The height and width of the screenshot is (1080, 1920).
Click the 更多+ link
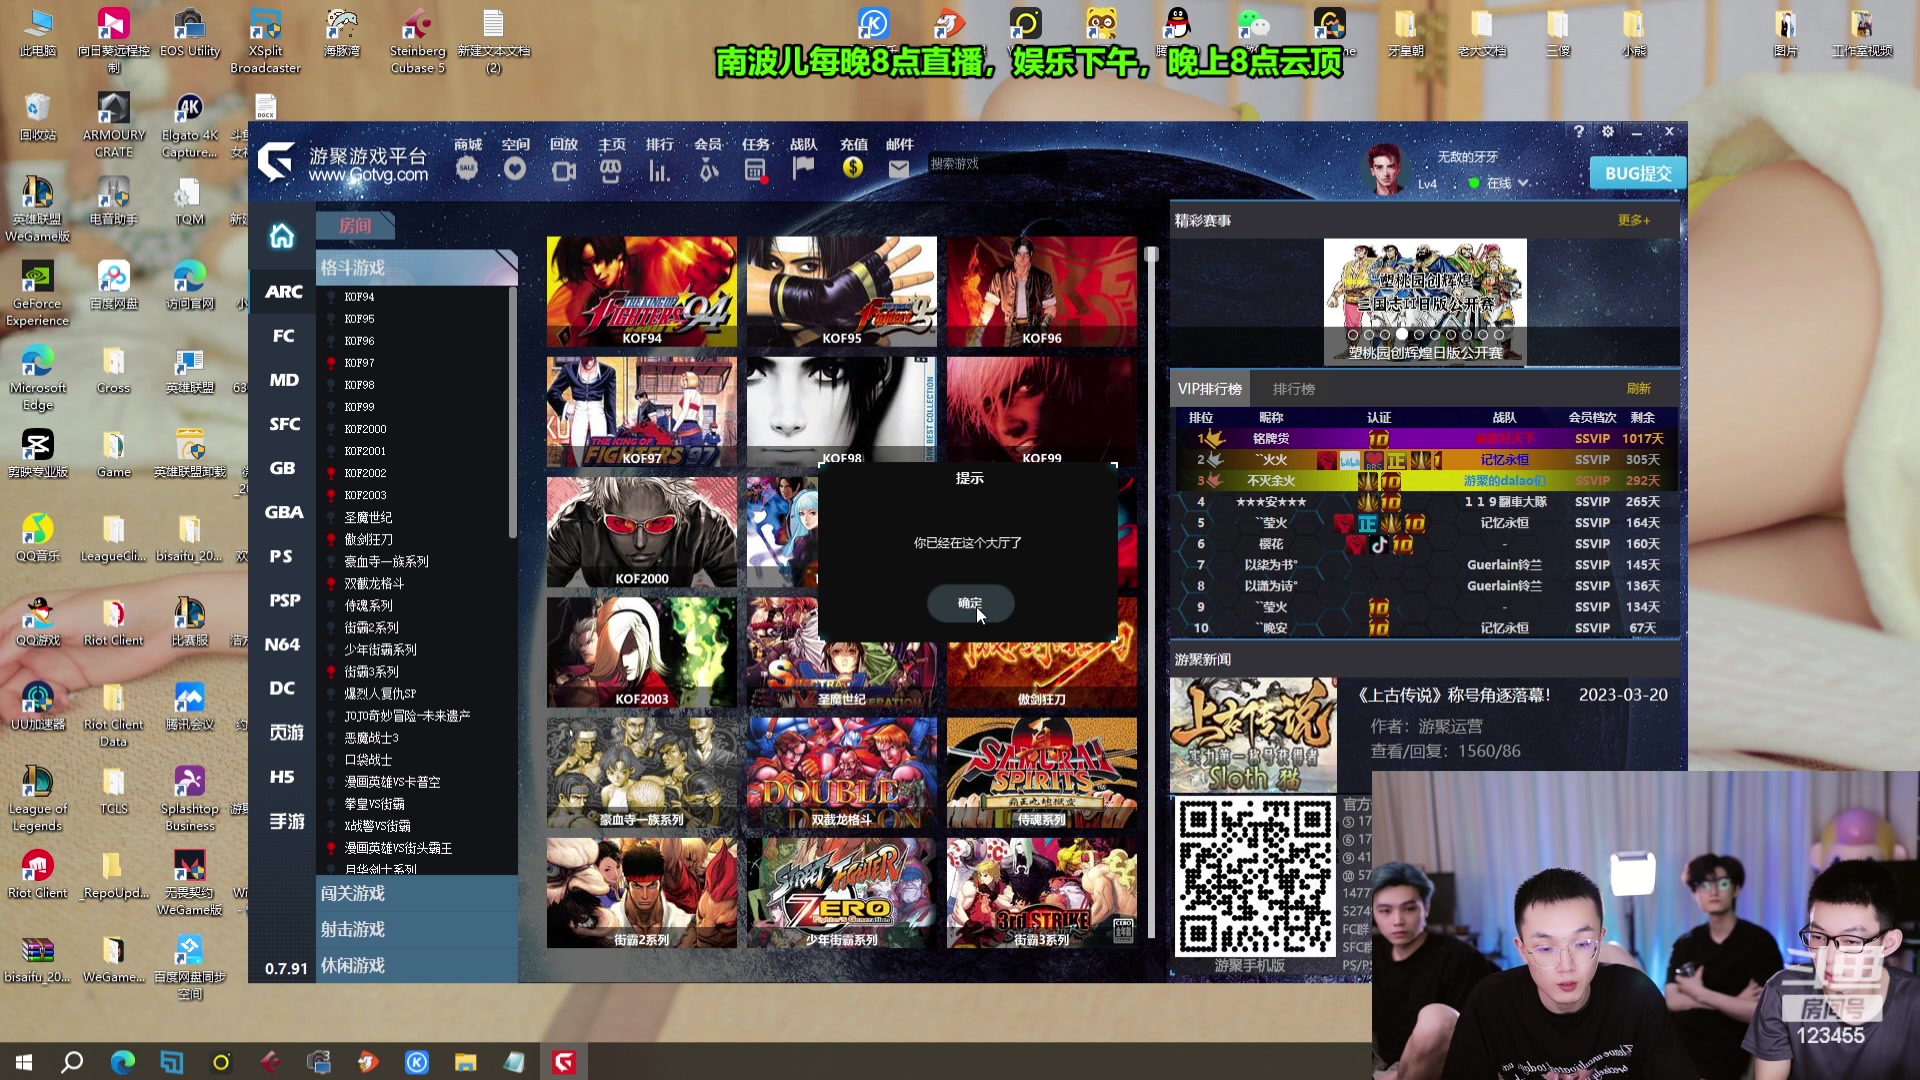pos(1634,220)
